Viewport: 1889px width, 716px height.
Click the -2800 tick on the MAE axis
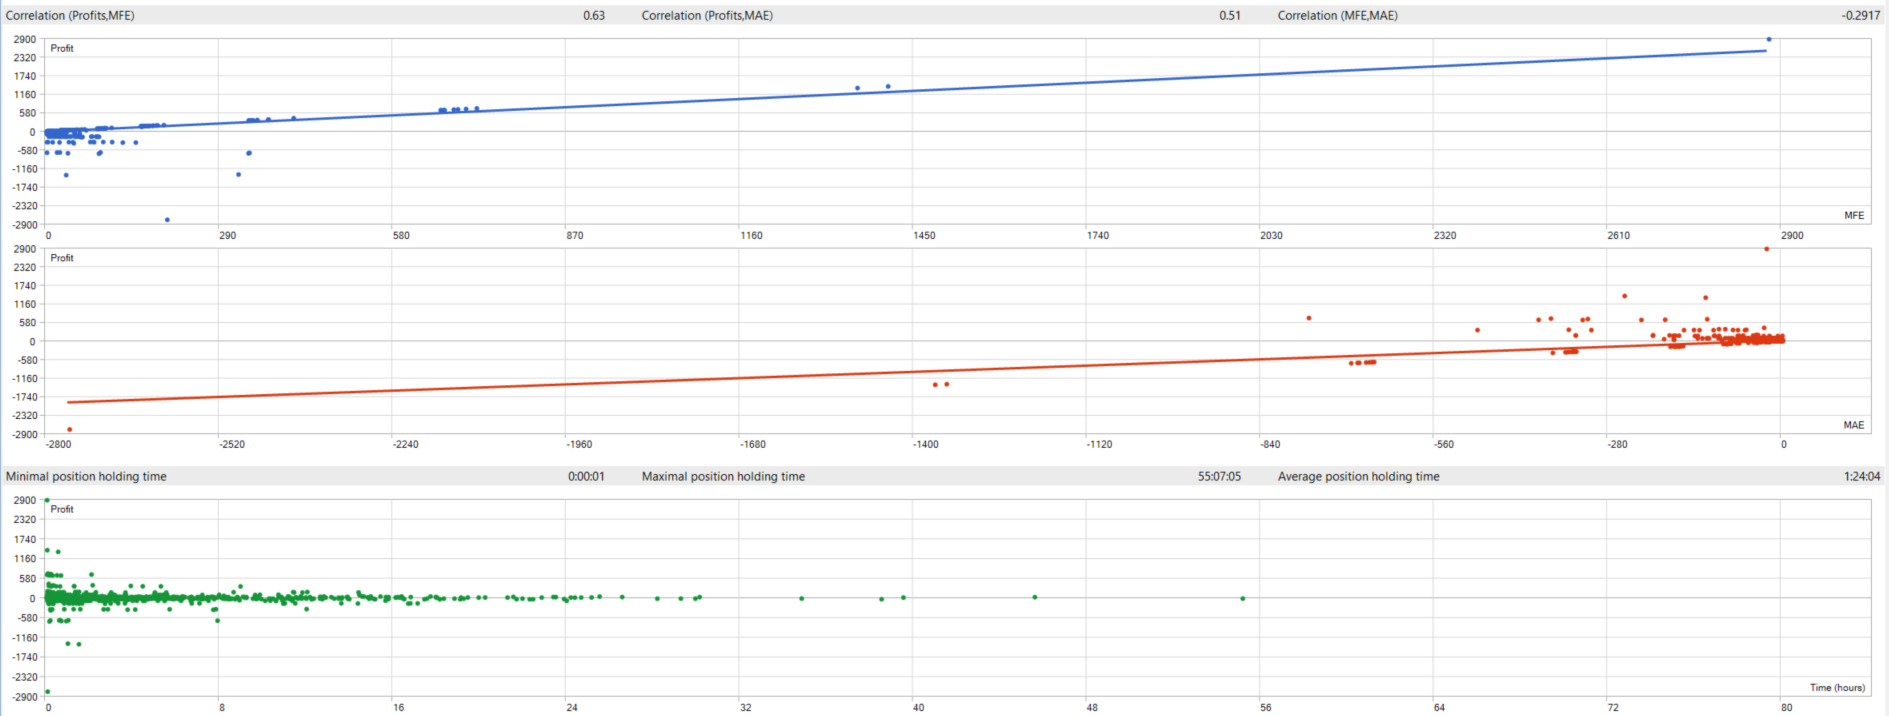59,444
